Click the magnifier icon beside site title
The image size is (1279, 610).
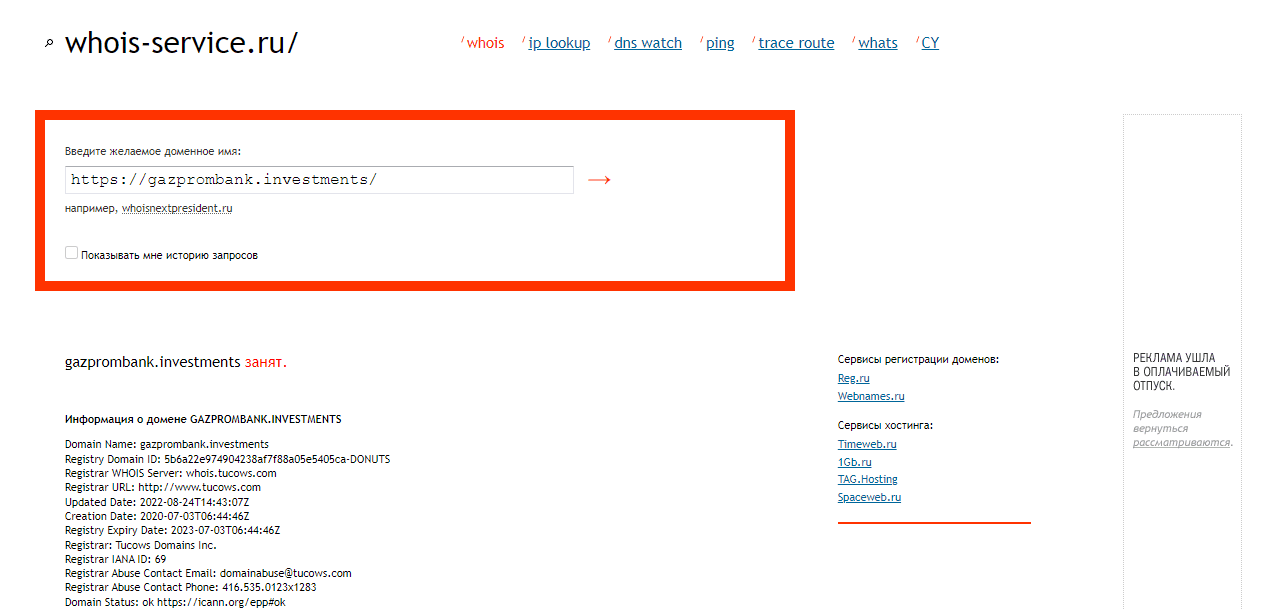pos(49,44)
